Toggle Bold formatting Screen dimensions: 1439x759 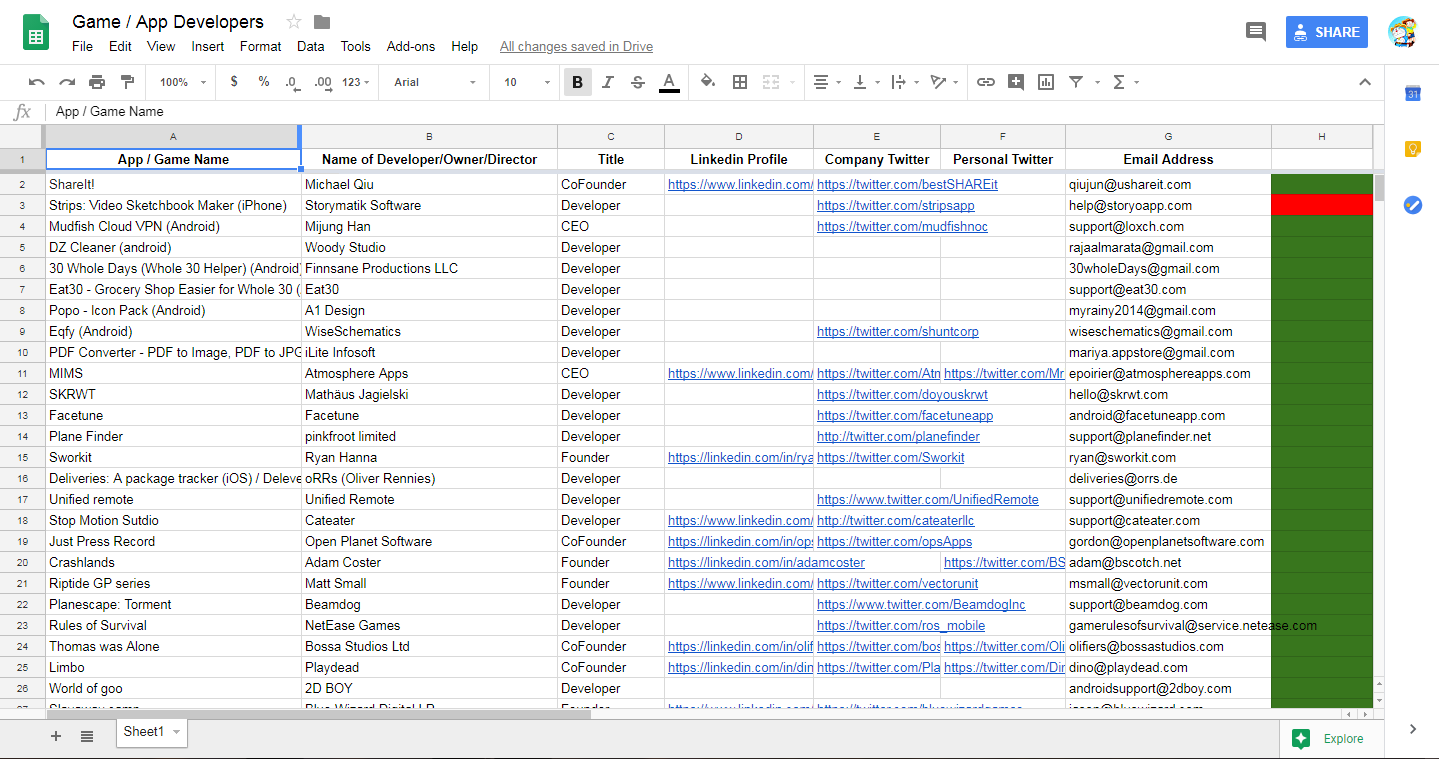click(578, 82)
